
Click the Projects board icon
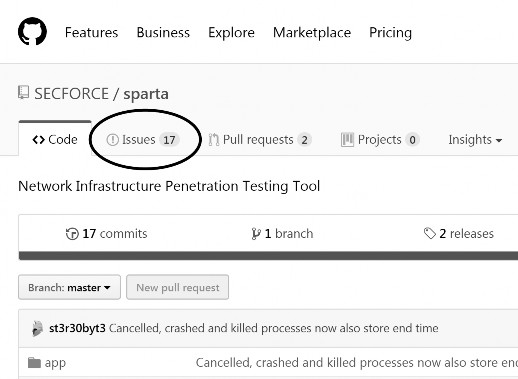(347, 140)
